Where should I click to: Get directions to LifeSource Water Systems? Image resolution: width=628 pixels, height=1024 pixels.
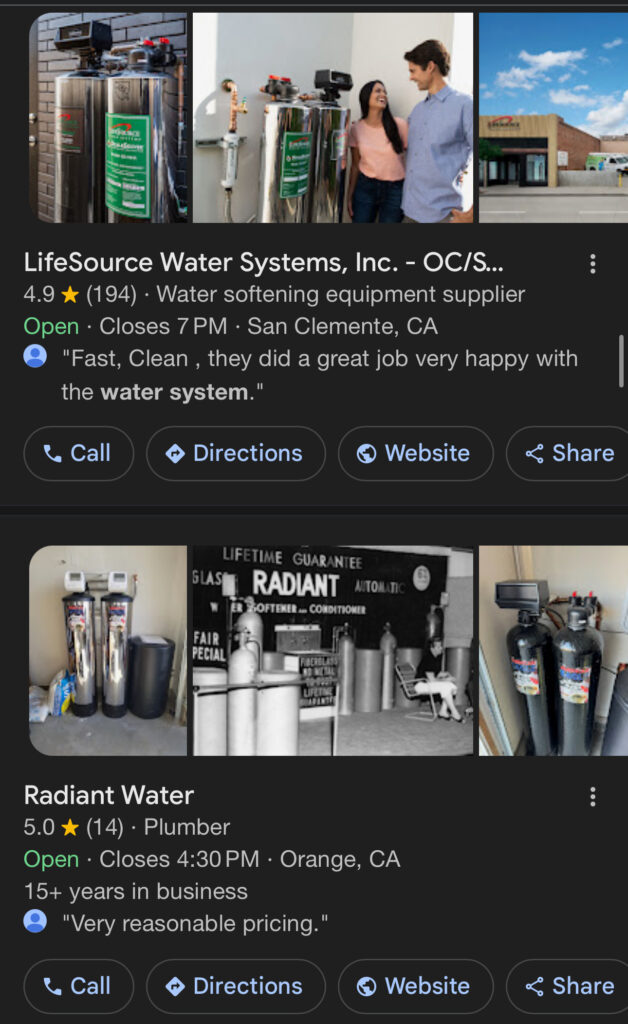(x=236, y=454)
